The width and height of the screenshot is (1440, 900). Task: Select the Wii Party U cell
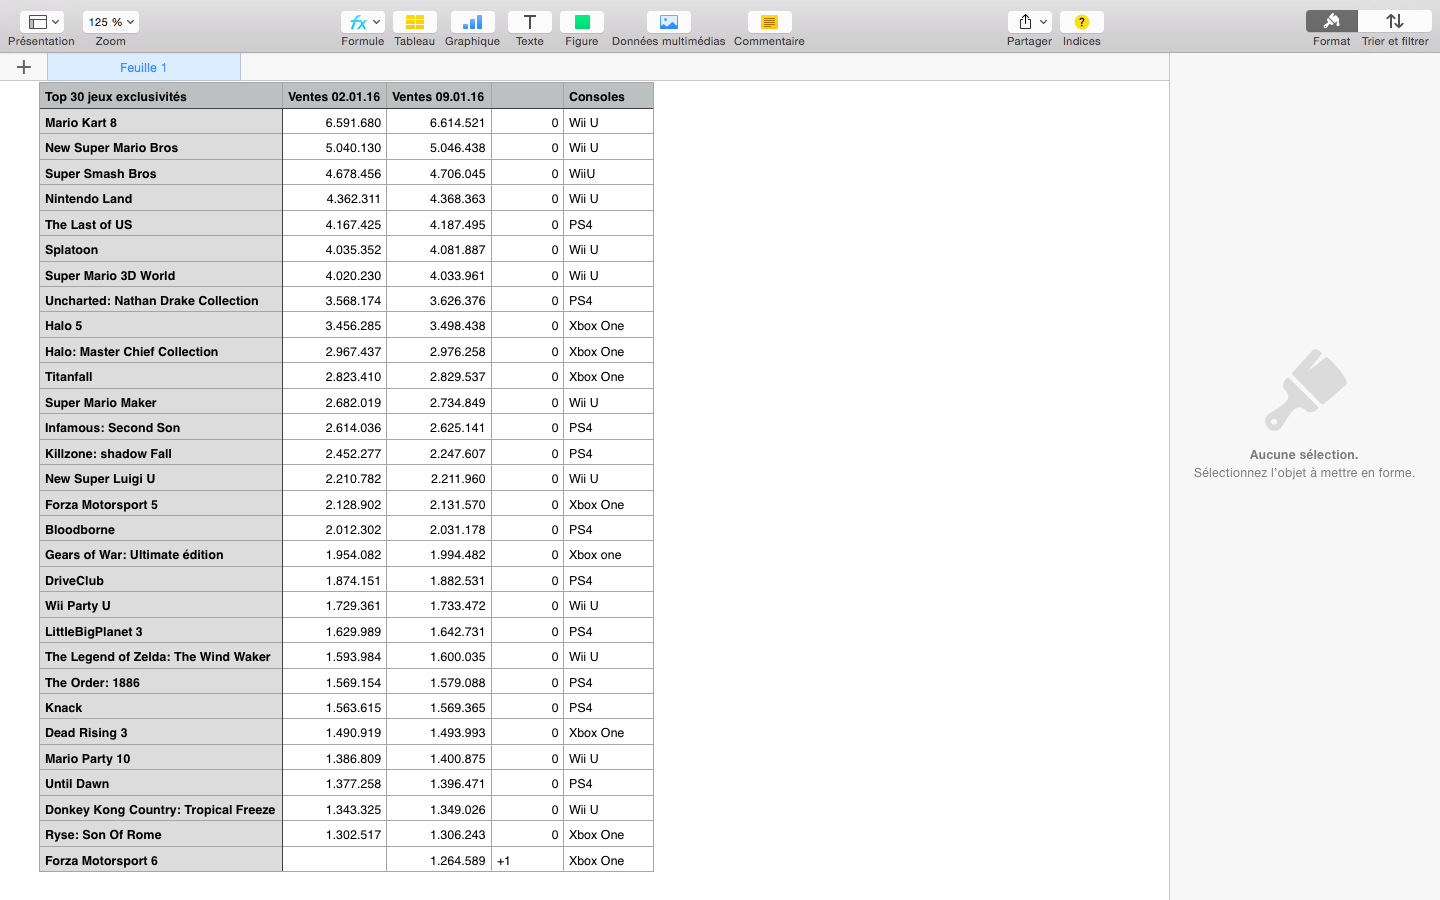tap(161, 605)
